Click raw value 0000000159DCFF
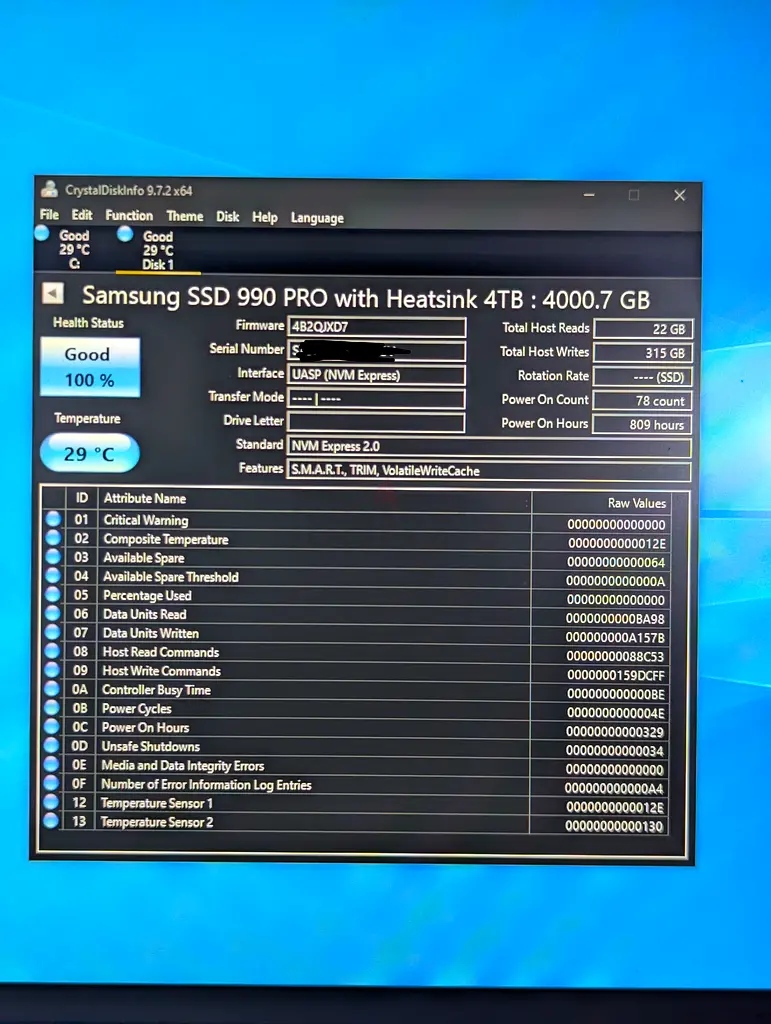This screenshot has width=771, height=1024. click(x=616, y=675)
